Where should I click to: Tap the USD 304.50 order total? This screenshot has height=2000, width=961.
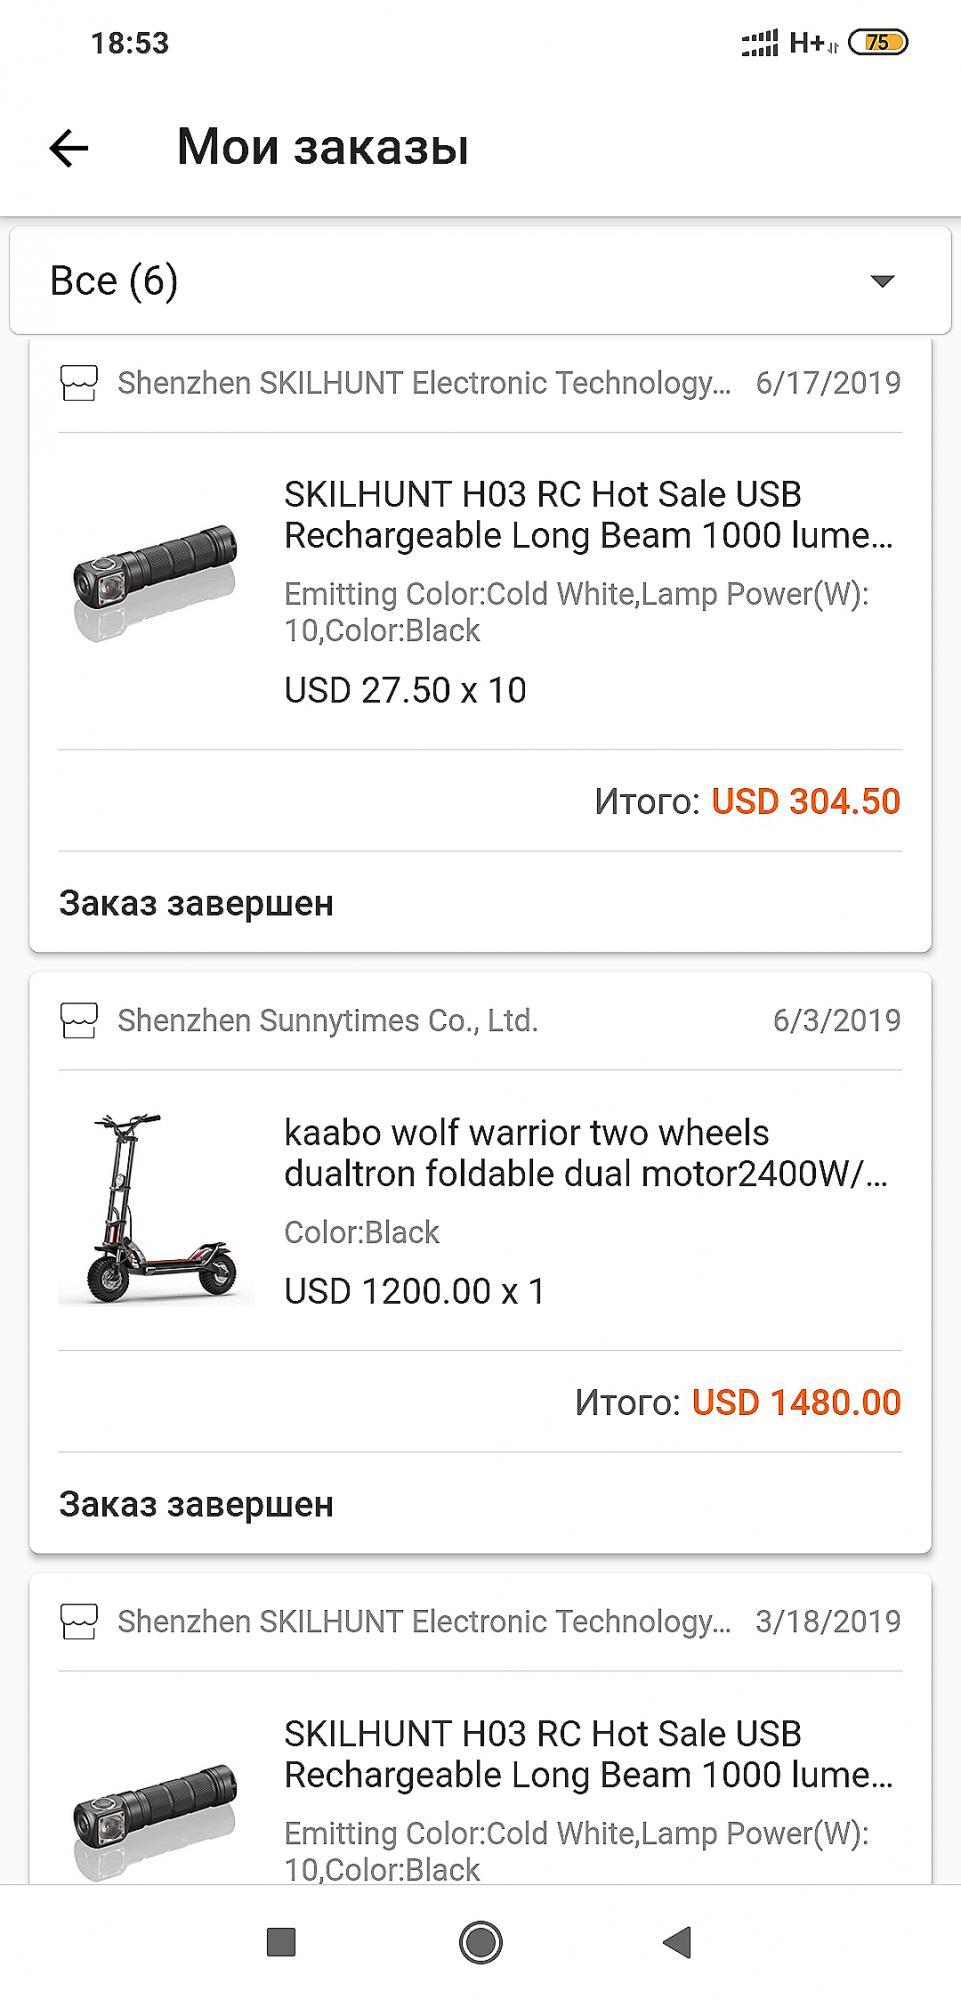tap(805, 802)
